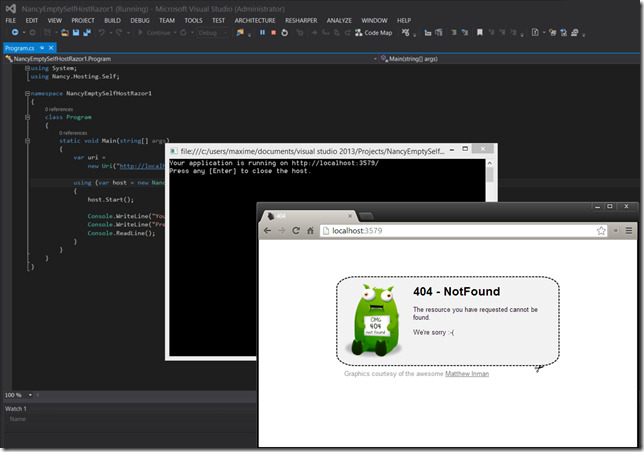644x452 pixels.
Task: Click the Watch 1 panel title
Action: [16, 409]
